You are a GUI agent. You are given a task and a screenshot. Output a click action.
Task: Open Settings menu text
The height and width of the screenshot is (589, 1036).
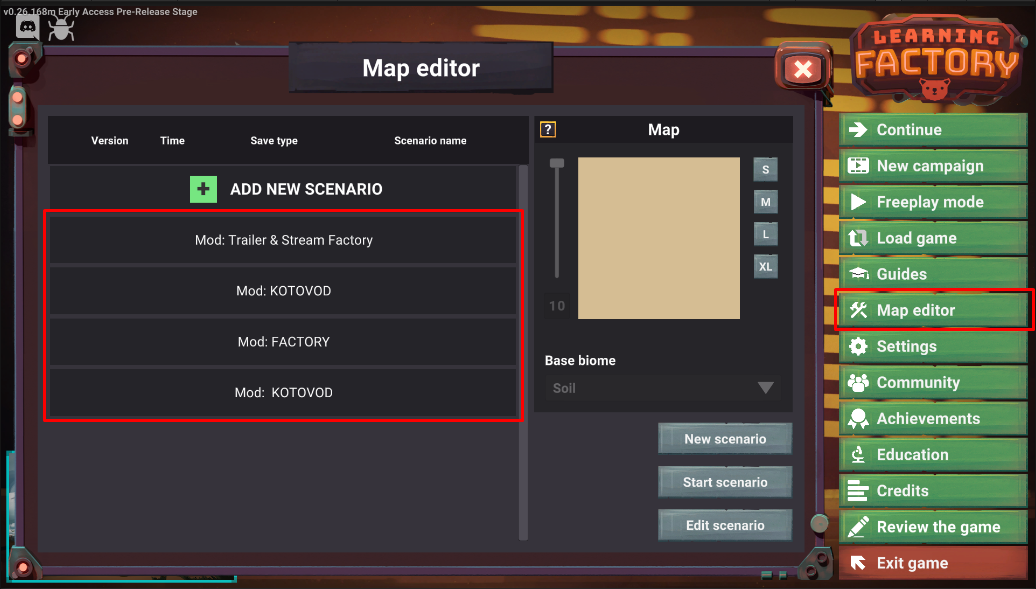click(906, 346)
